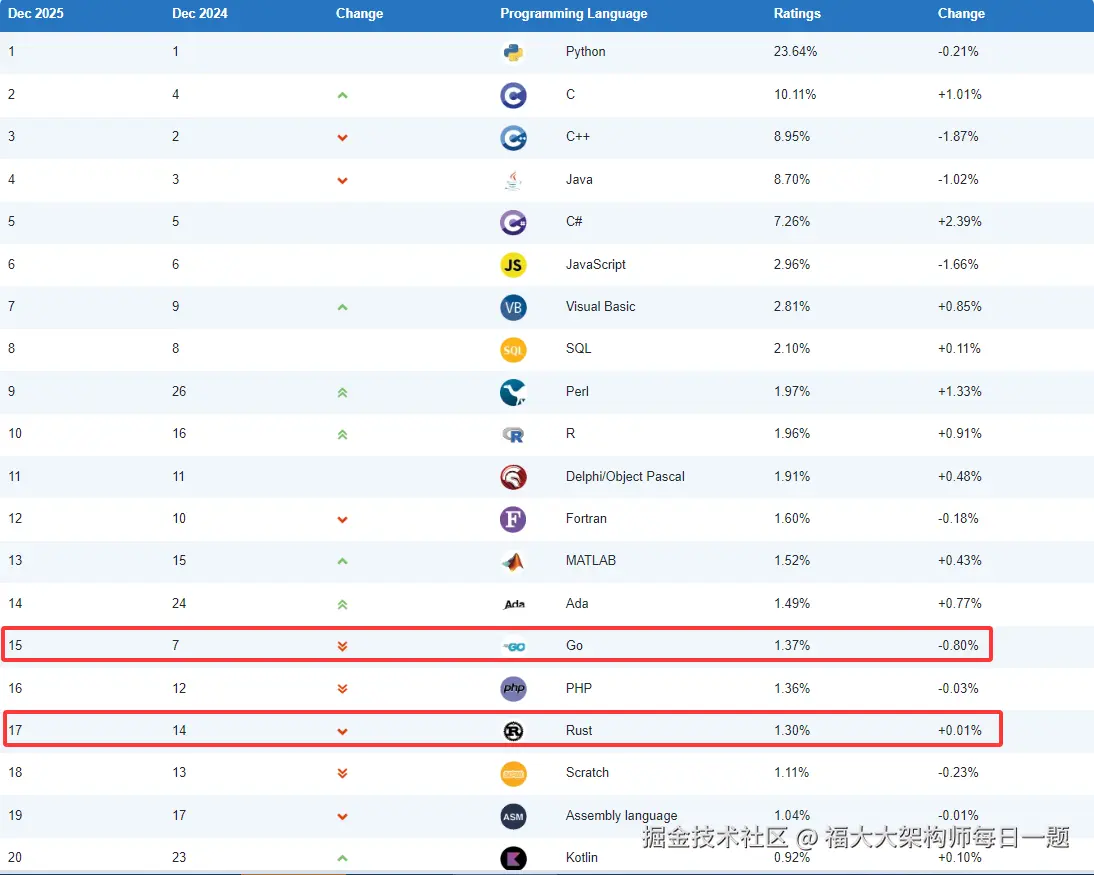Click the double down arrow in Go row
The width and height of the screenshot is (1094, 875).
[x=342, y=647]
